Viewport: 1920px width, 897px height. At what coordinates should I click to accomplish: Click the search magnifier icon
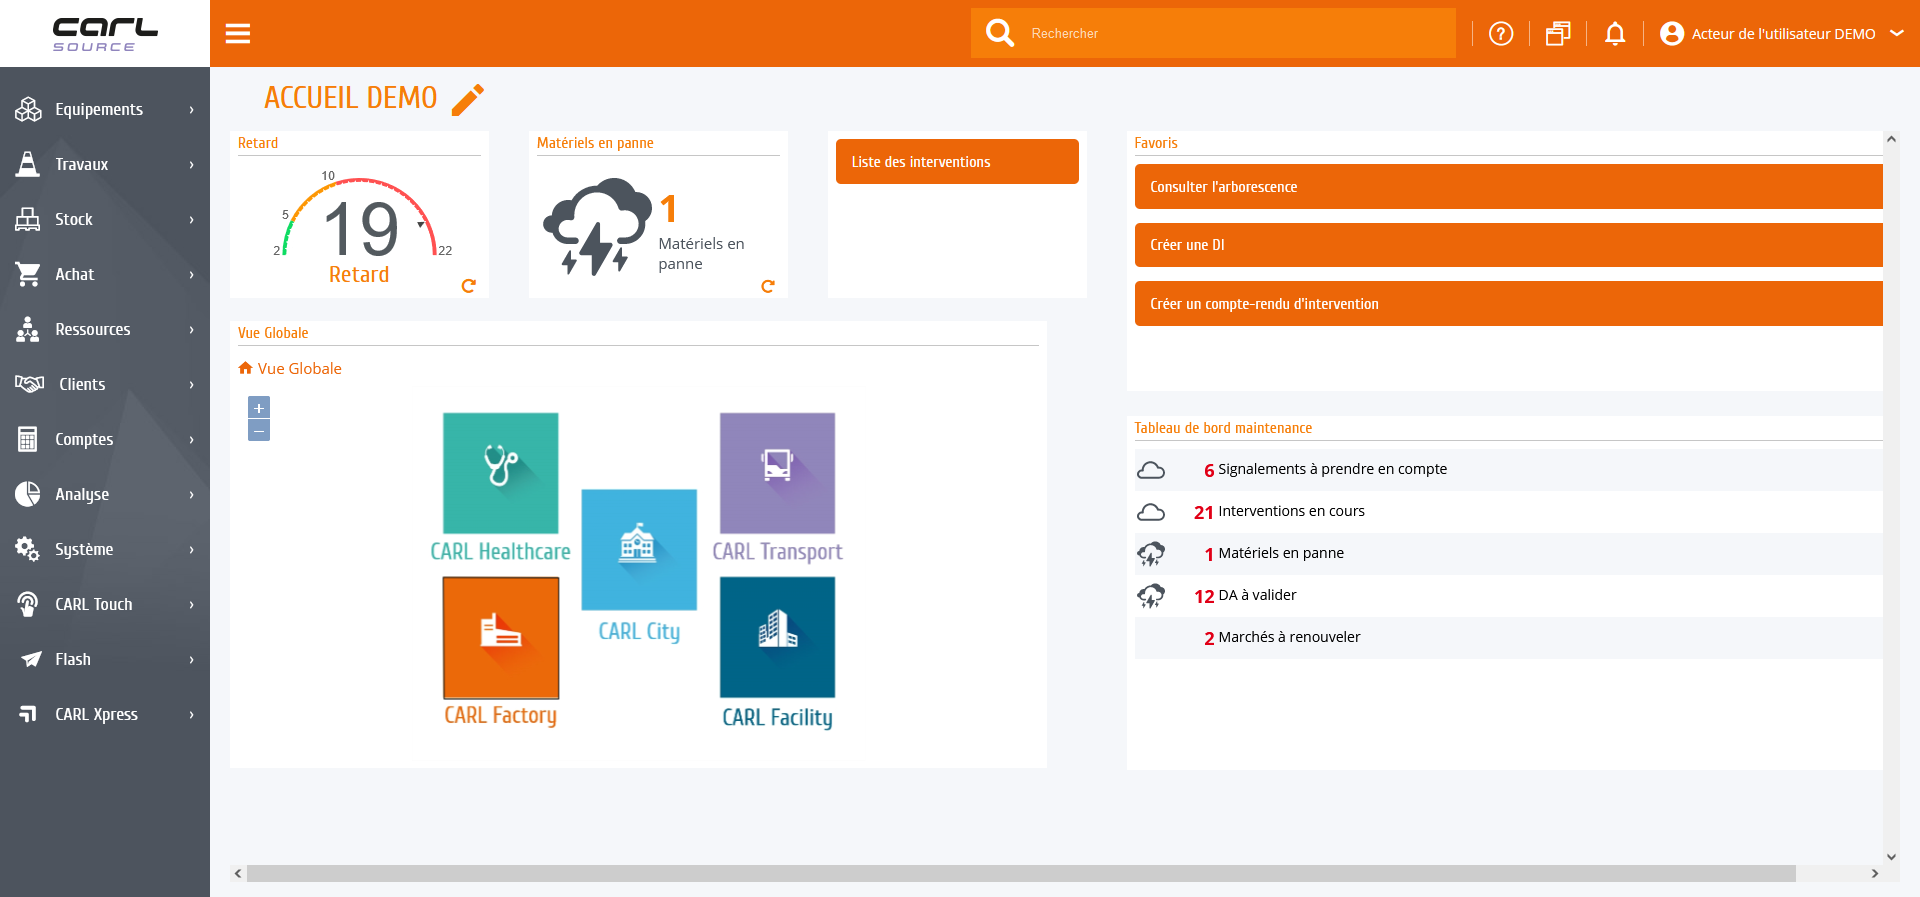pos(999,33)
